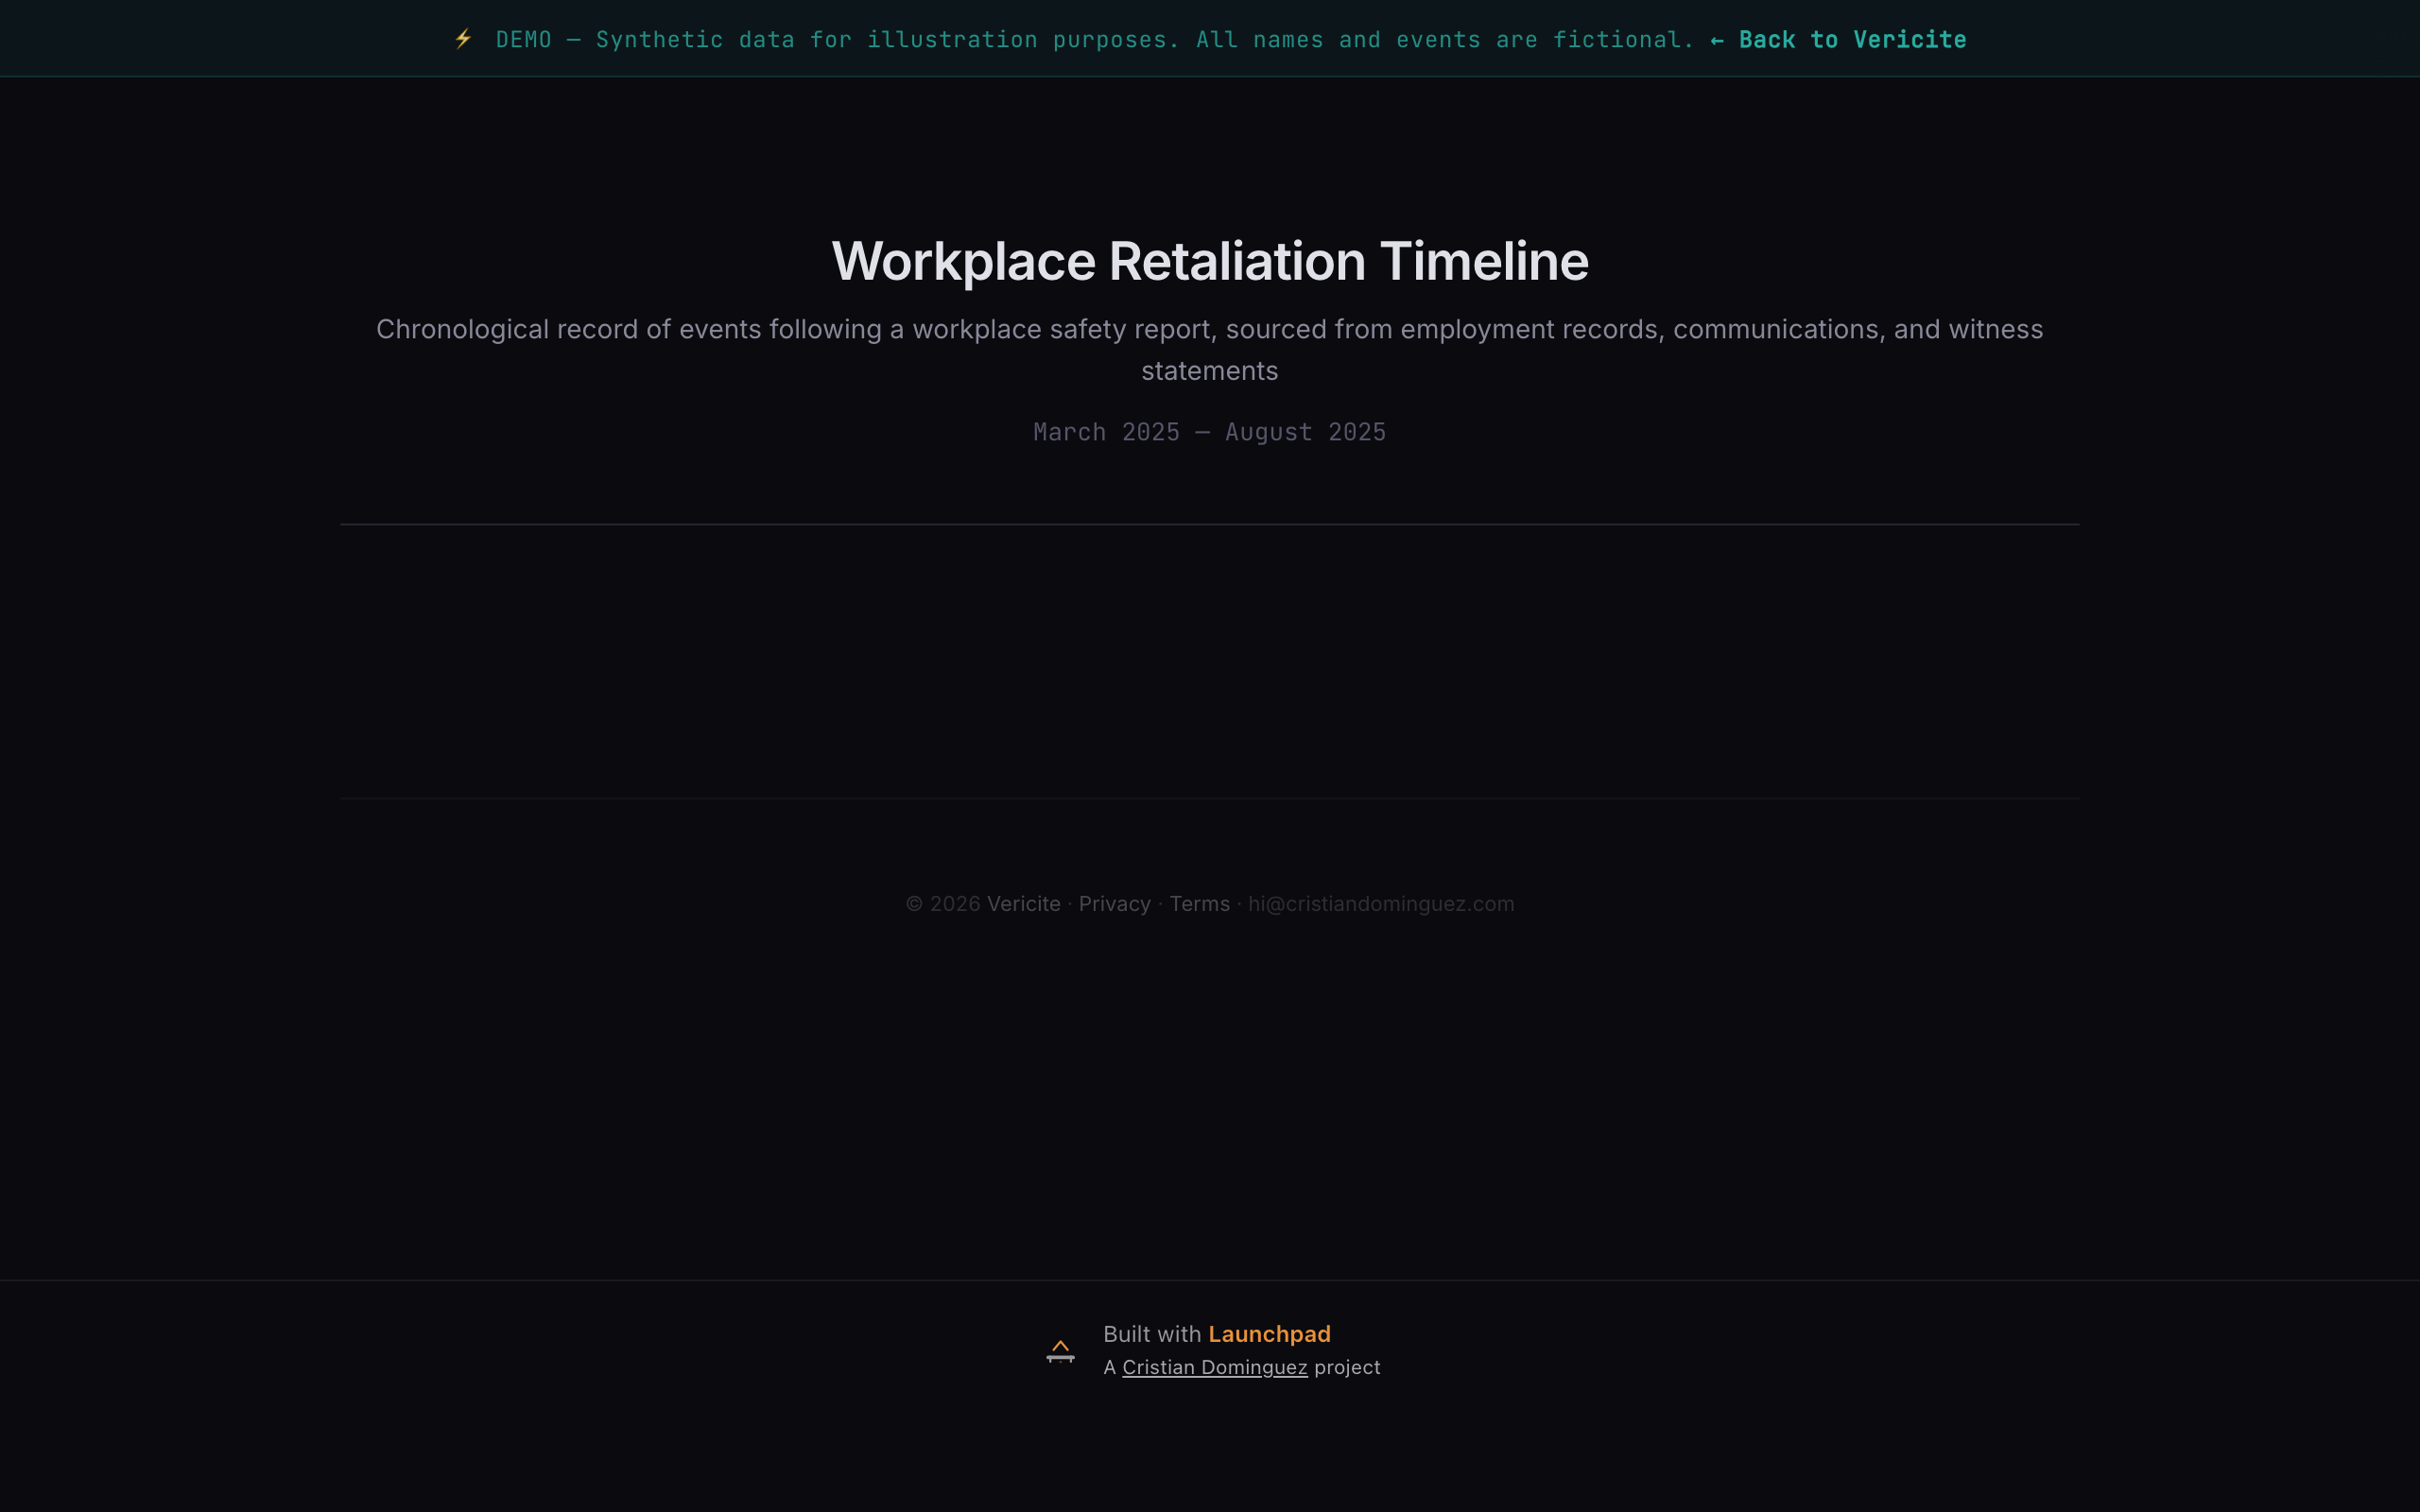This screenshot has width=2420, height=1512.
Task: Open the Launchpad link in the footer
Action: (x=1269, y=1333)
